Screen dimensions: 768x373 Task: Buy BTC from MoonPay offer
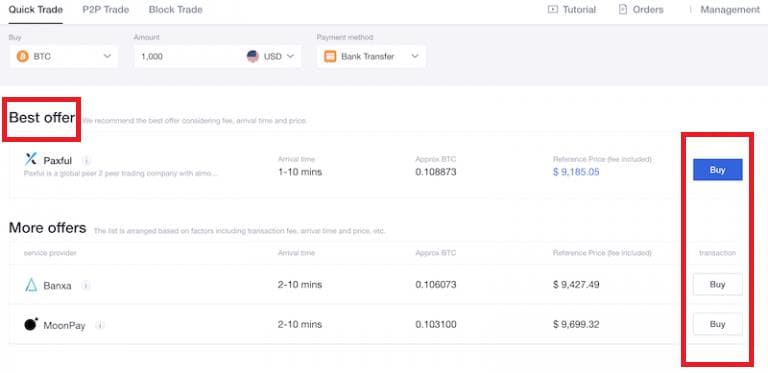point(718,324)
